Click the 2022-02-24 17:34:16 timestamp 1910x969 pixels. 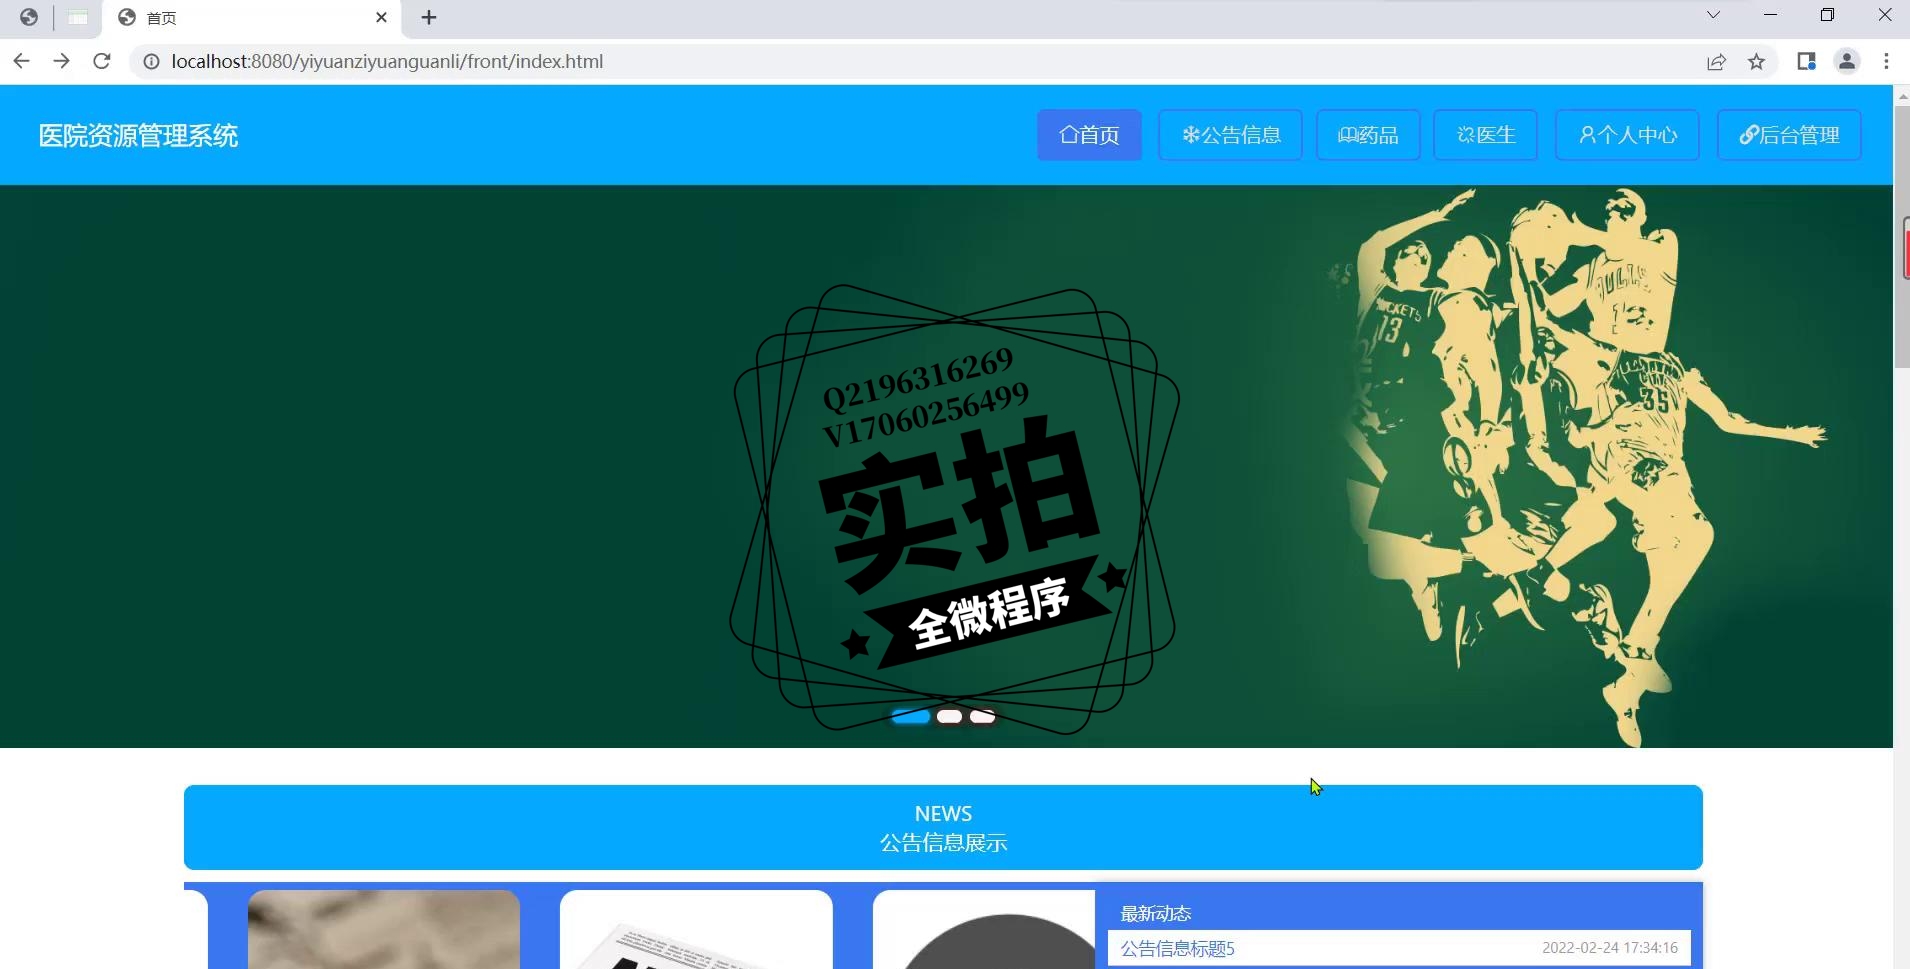(x=1610, y=948)
